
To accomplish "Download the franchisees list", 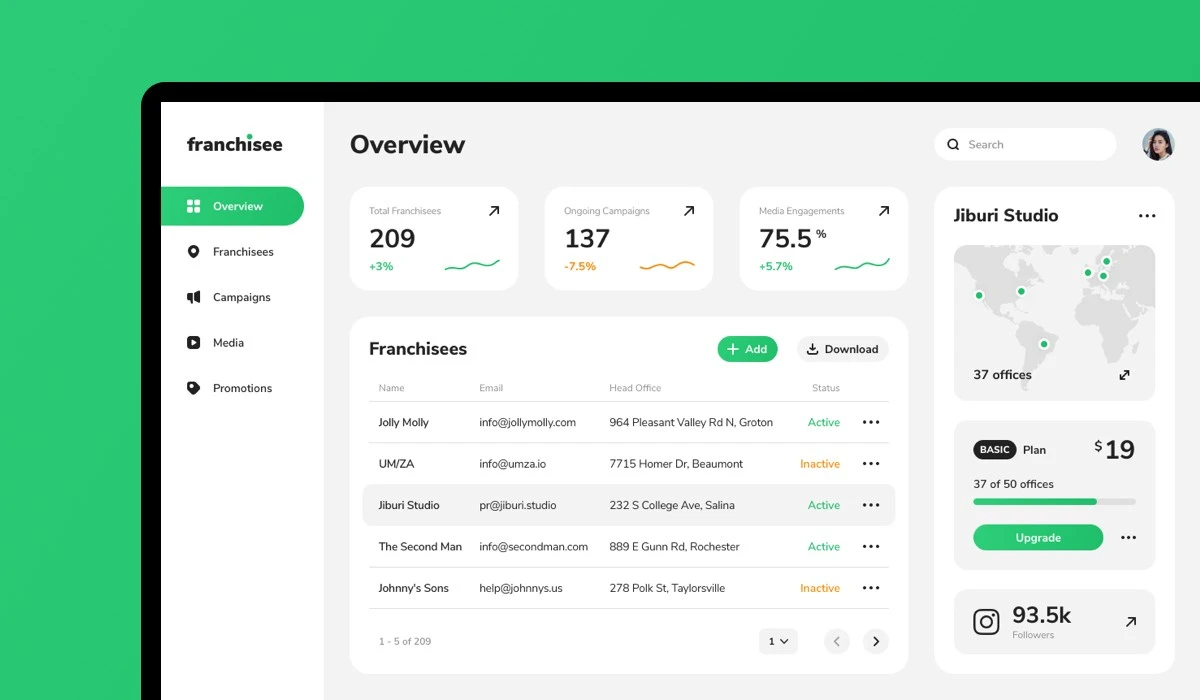I will pos(843,349).
